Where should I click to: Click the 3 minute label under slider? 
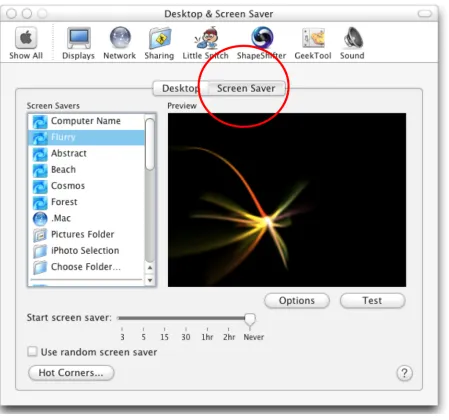coord(122,337)
